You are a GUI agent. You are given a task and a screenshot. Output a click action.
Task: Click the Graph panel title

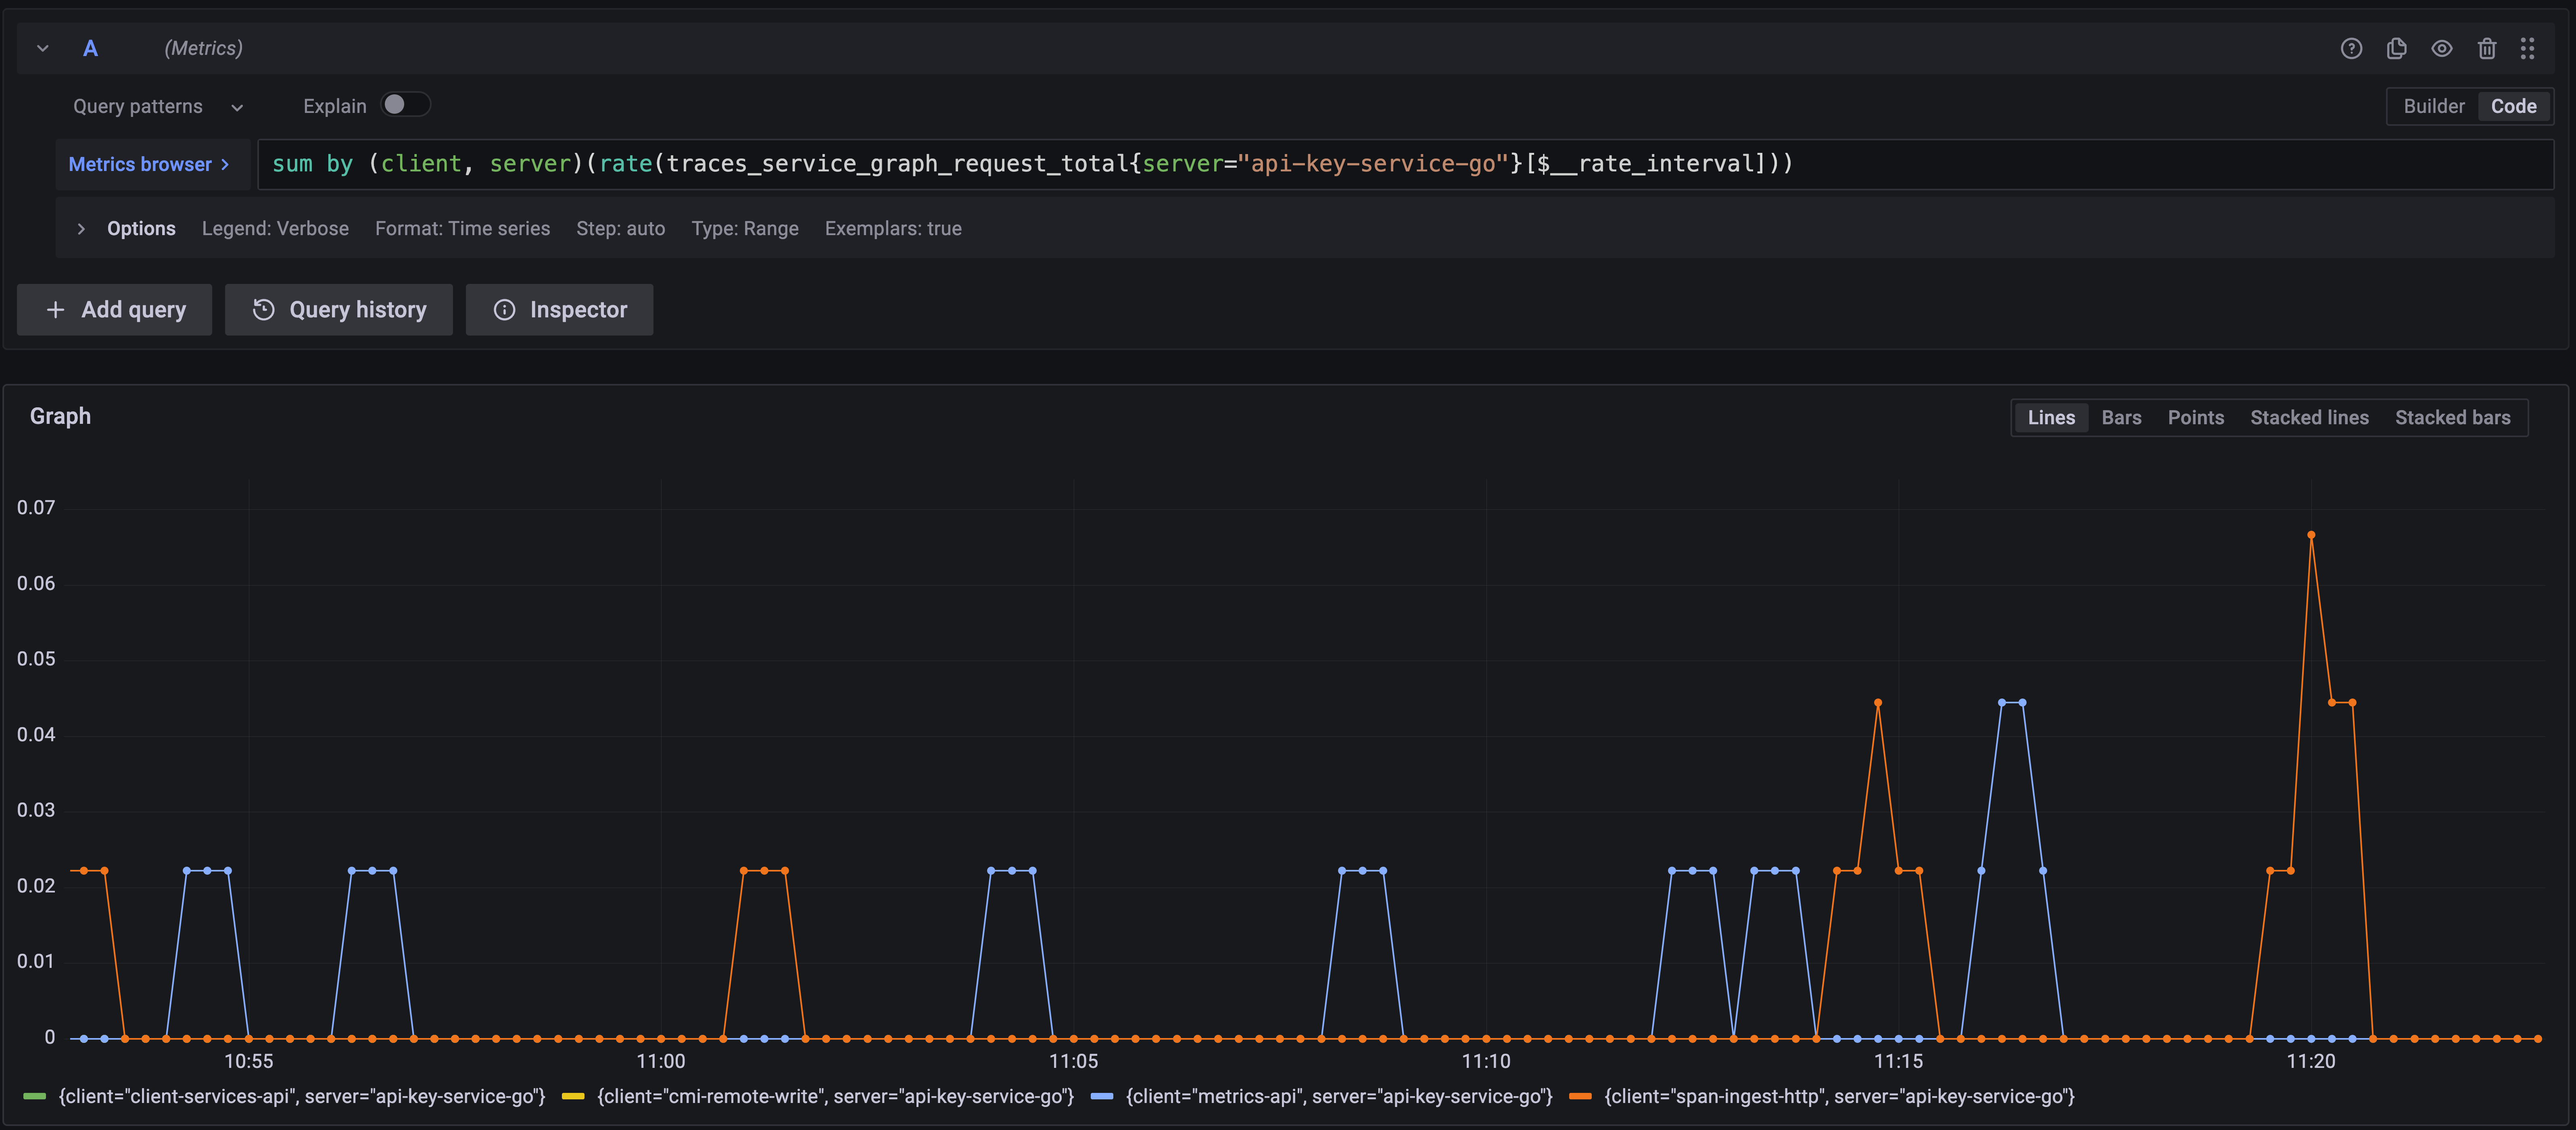coord(60,416)
